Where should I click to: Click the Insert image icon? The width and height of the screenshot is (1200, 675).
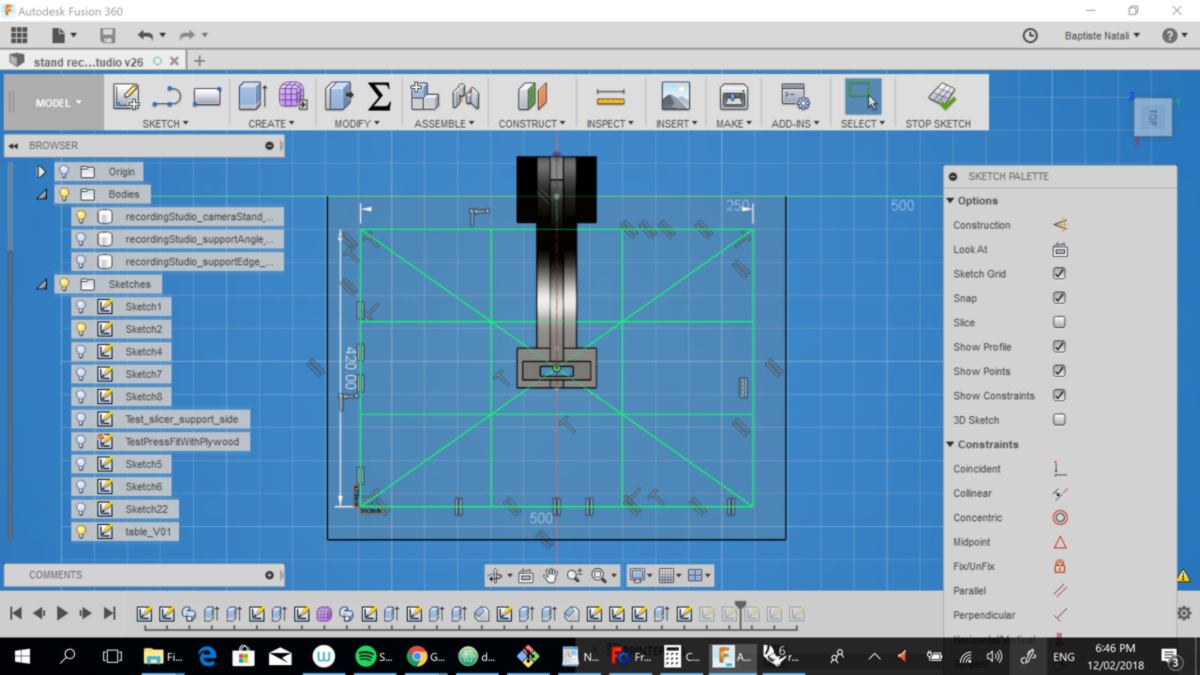676,96
